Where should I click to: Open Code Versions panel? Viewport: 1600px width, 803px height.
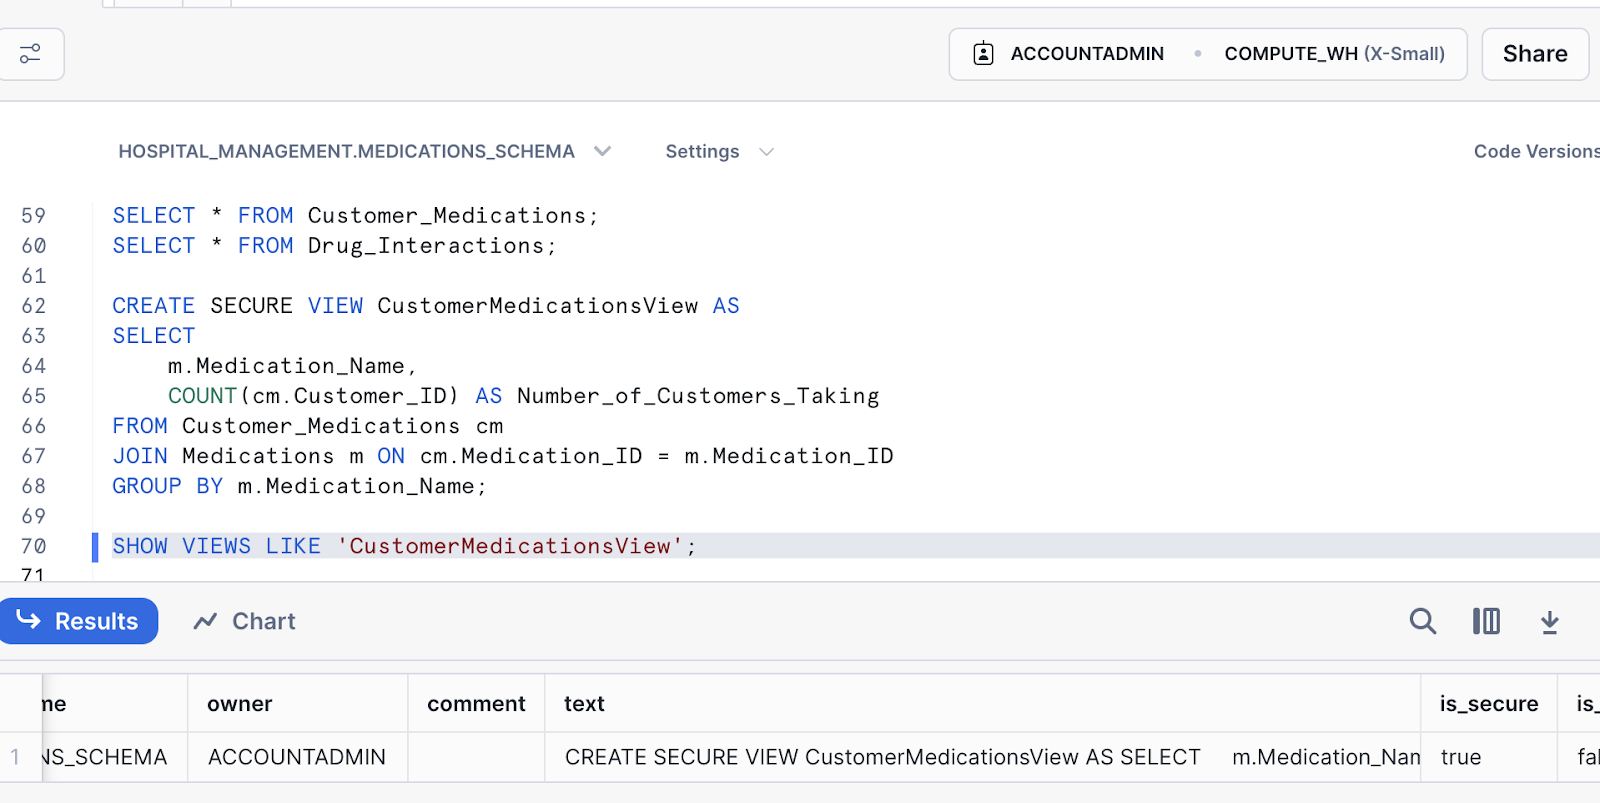click(x=1536, y=151)
